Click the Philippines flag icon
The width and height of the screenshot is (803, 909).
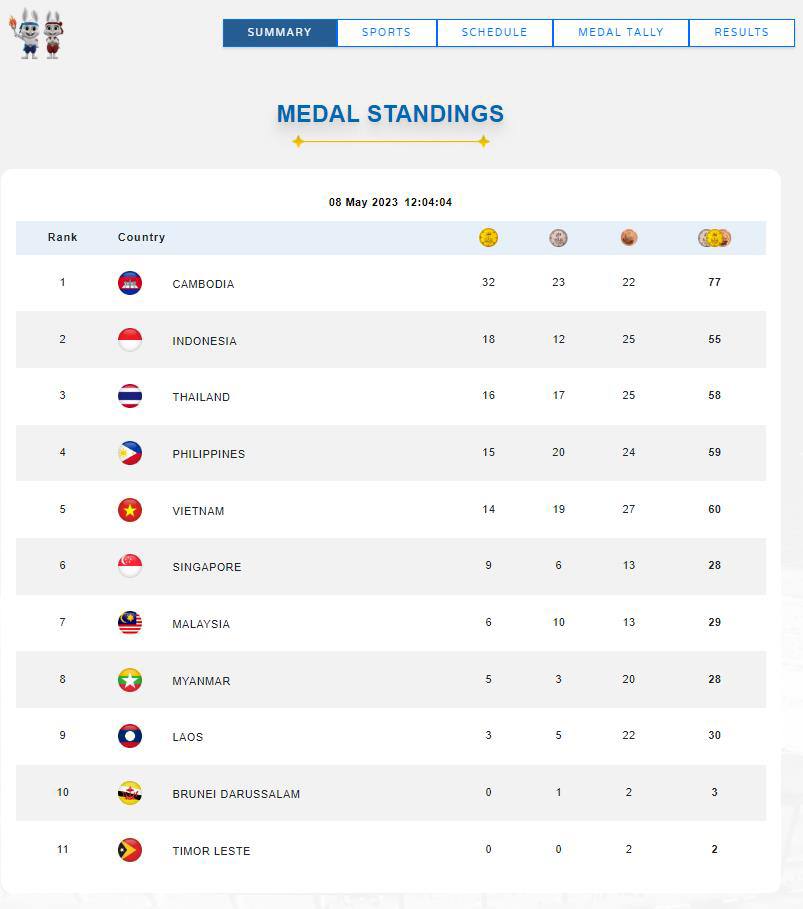click(x=130, y=453)
